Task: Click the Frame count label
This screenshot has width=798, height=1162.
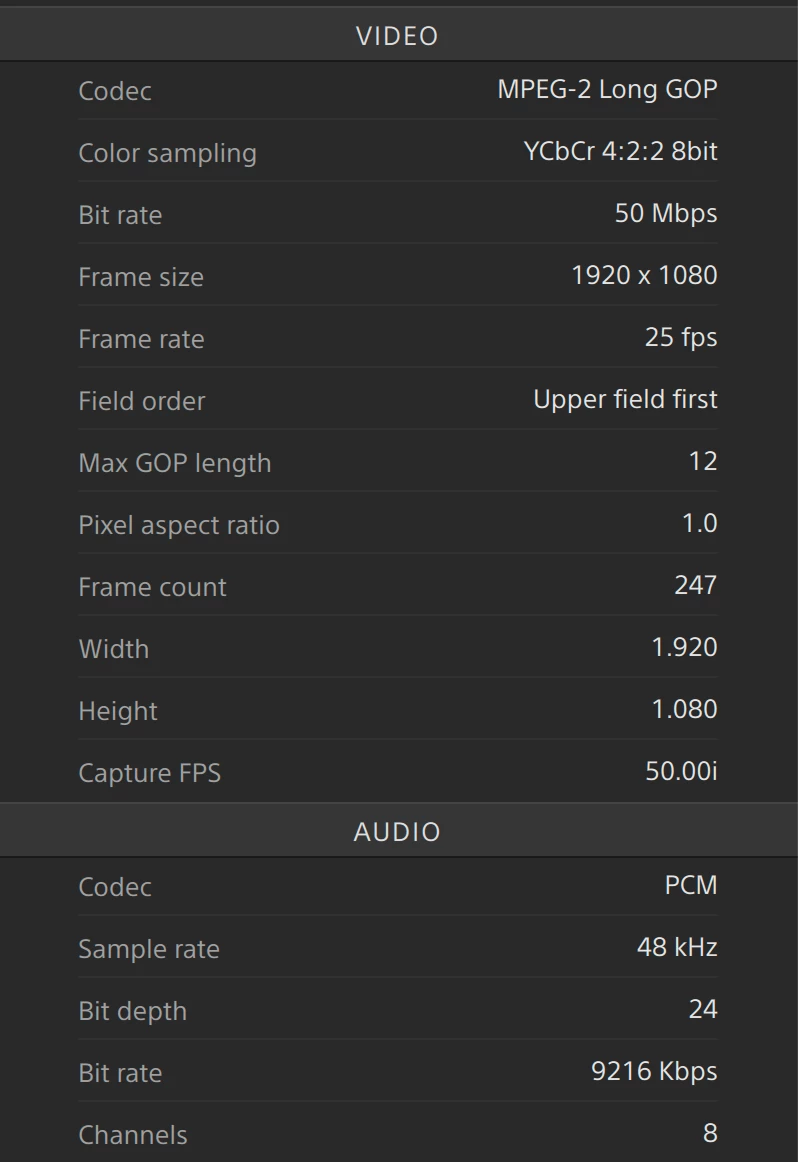Action: [153, 587]
